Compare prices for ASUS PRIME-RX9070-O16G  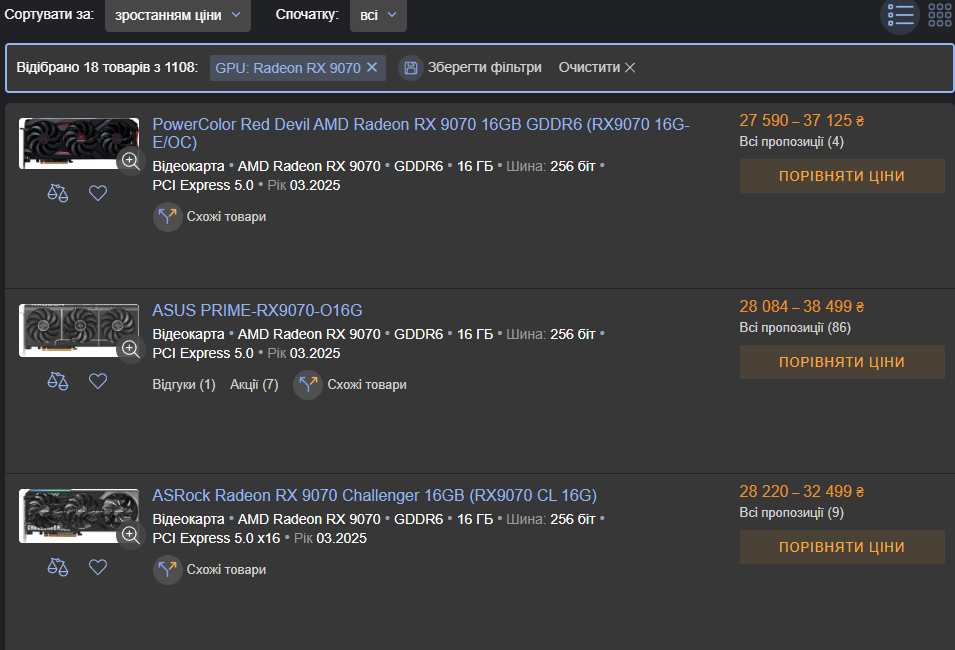842,362
